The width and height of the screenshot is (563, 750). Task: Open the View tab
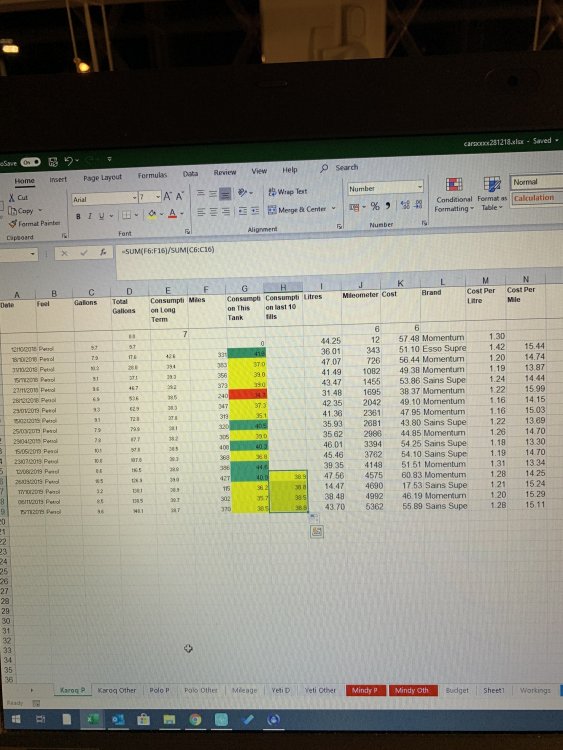[x=259, y=171]
